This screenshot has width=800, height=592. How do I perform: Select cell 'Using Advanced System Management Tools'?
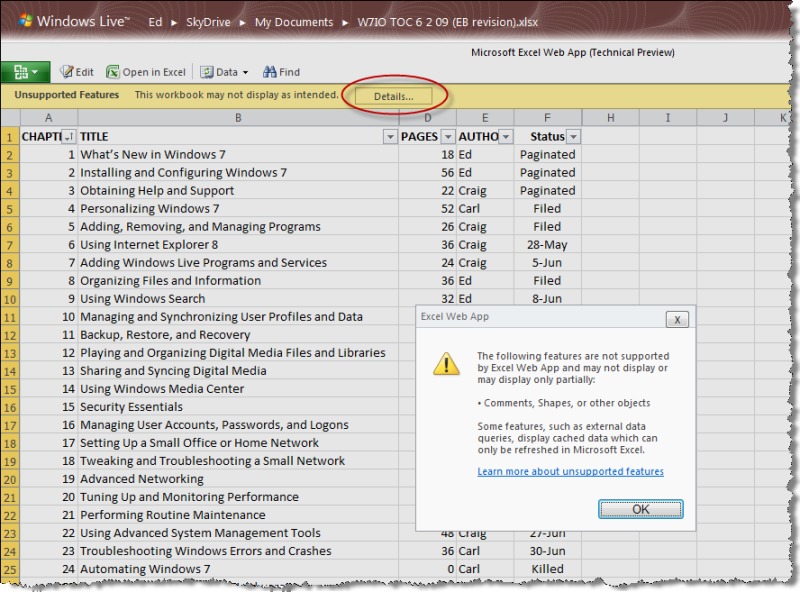click(x=238, y=533)
